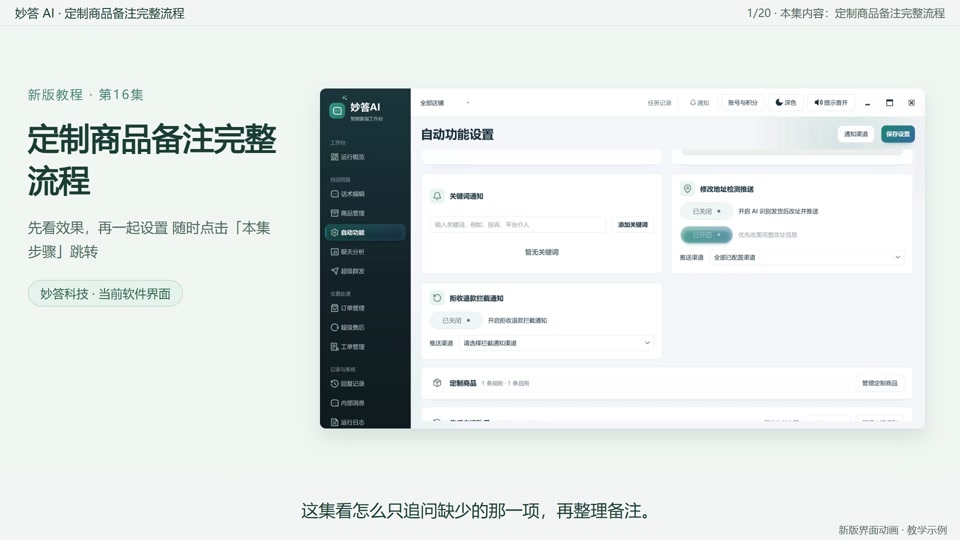Click the 管理定制商品 button
This screenshot has height=540, width=960.
pos(879,383)
